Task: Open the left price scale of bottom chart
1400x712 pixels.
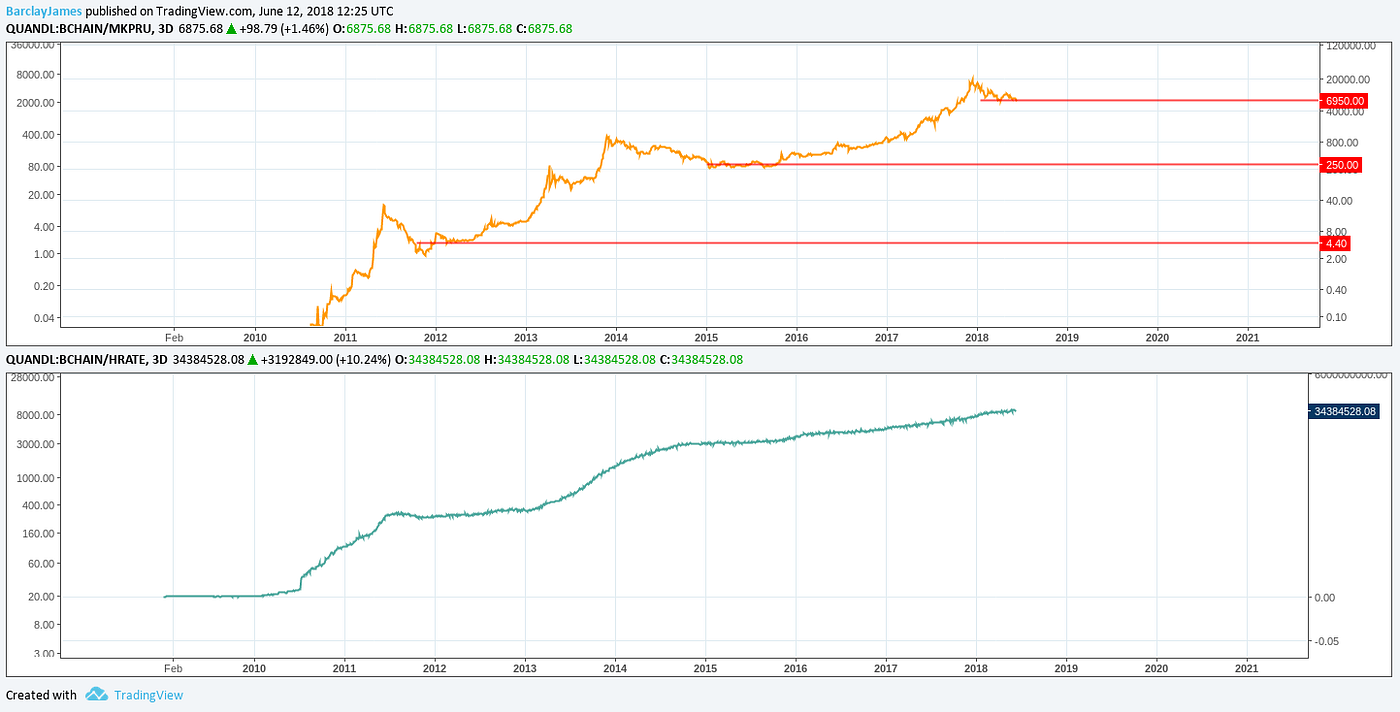Action: pyautogui.click(x=30, y=500)
